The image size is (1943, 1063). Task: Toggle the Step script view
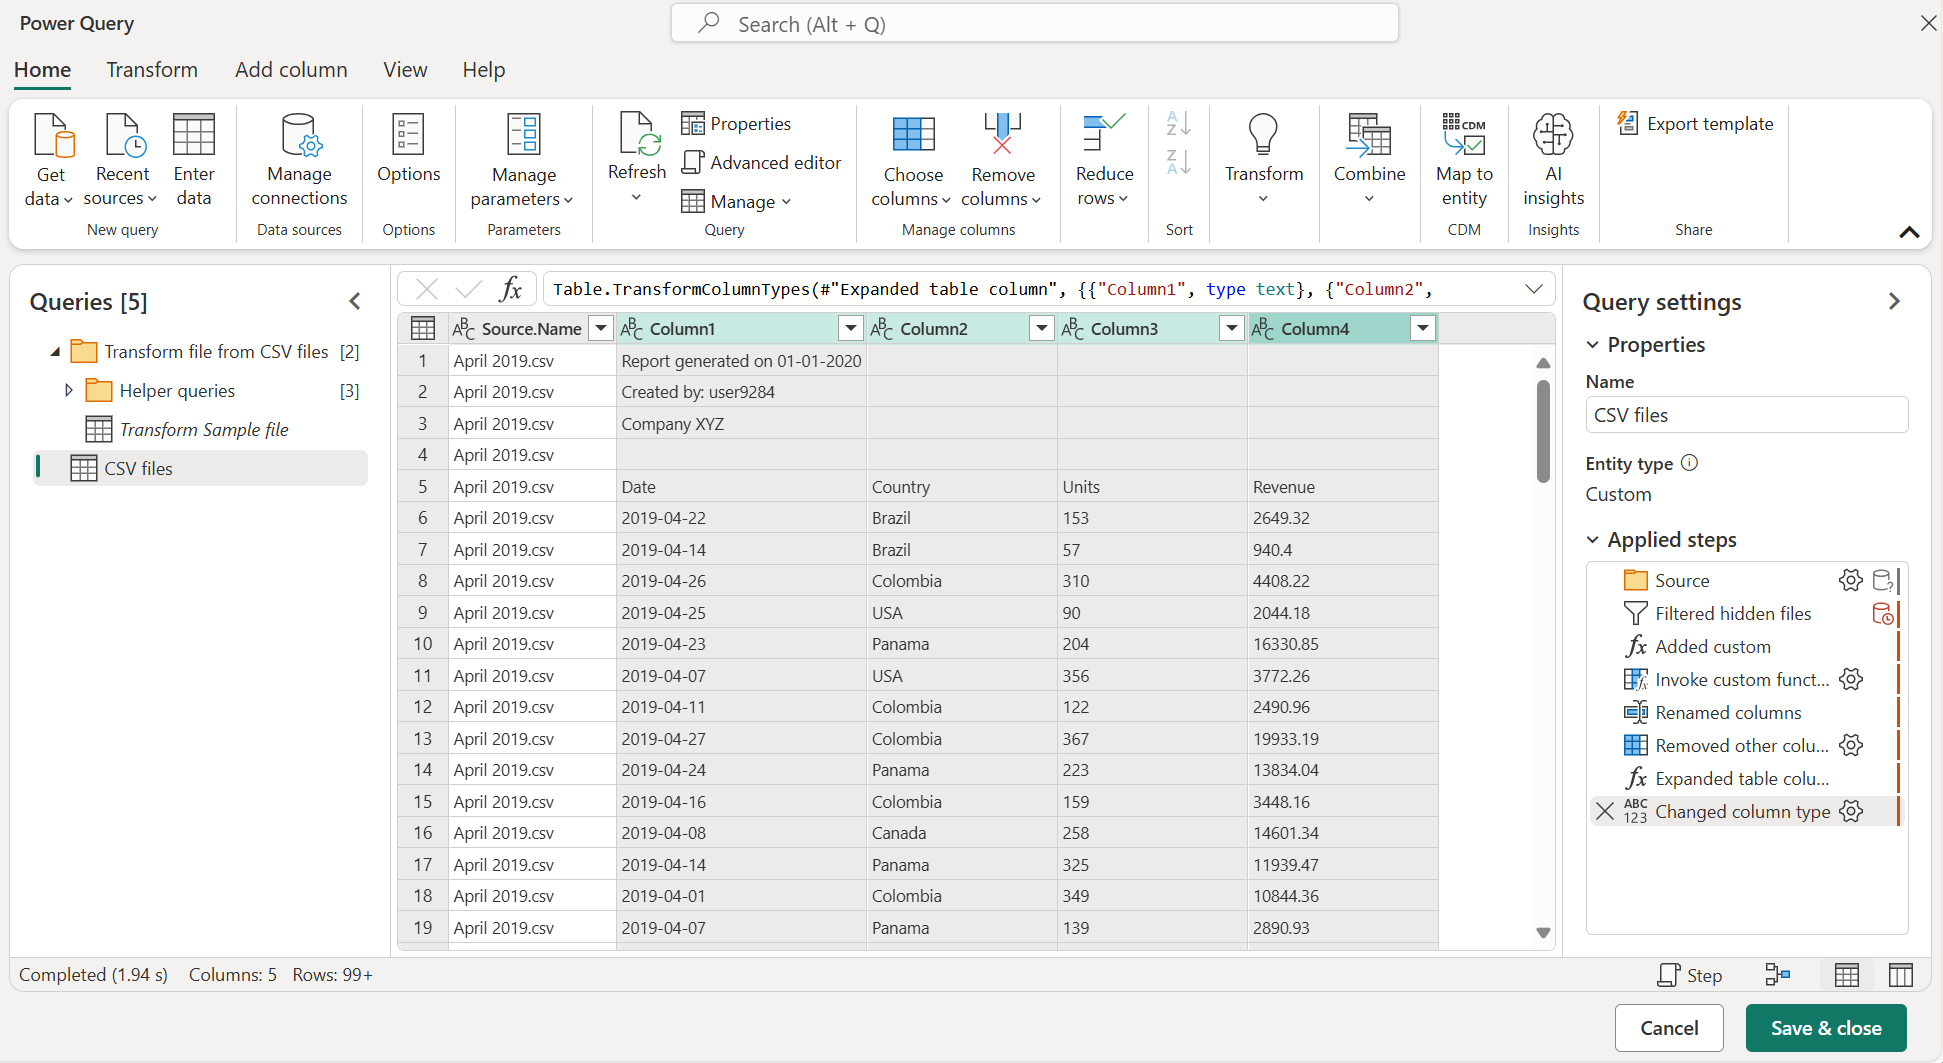[x=1690, y=975]
